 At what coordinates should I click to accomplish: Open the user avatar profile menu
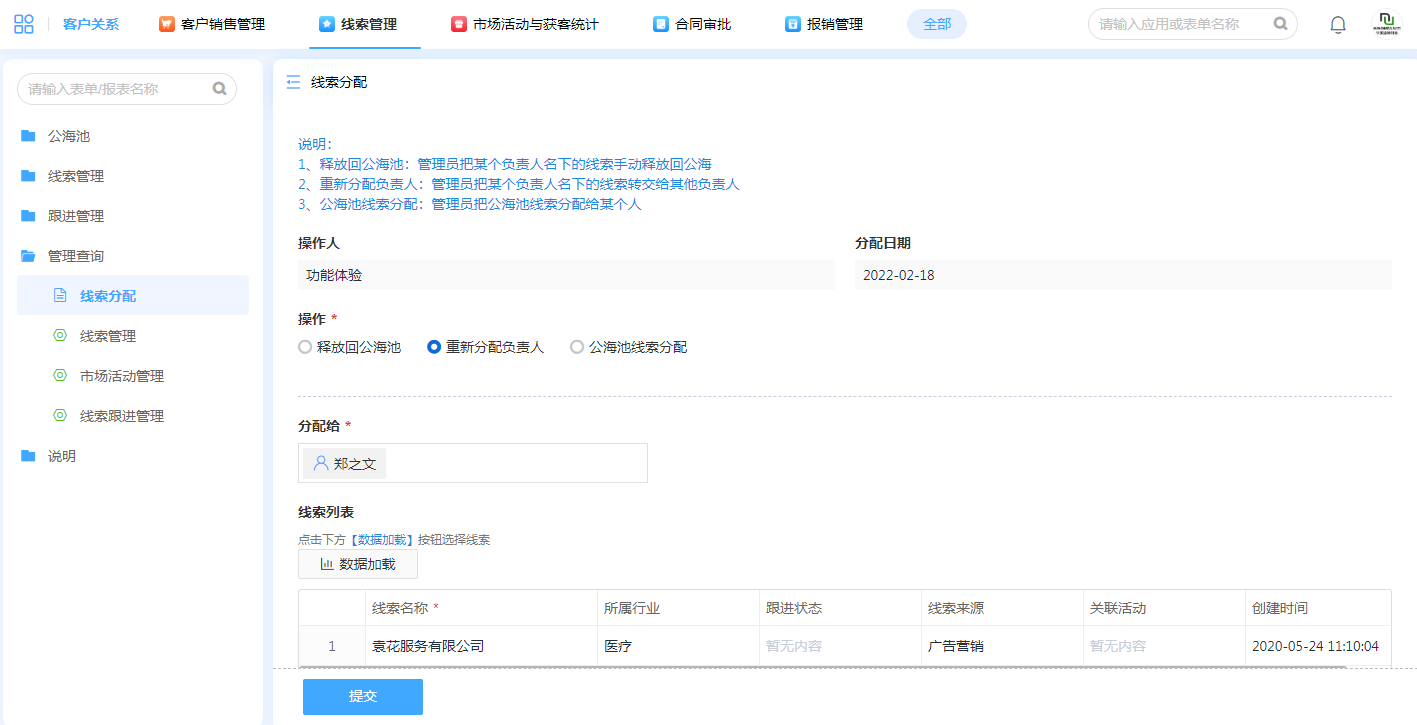(x=1386, y=24)
